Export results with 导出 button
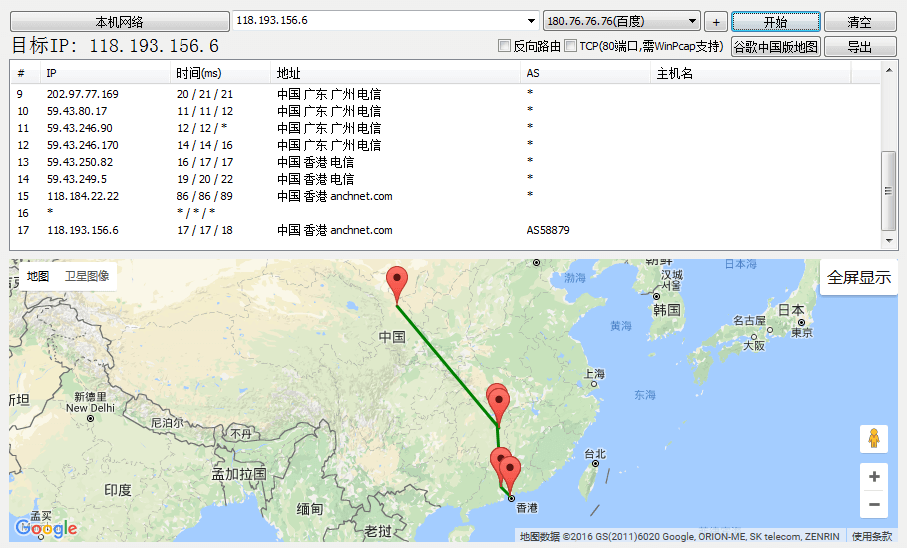Screen dimensions: 907x548 pyautogui.click(x=860, y=46)
